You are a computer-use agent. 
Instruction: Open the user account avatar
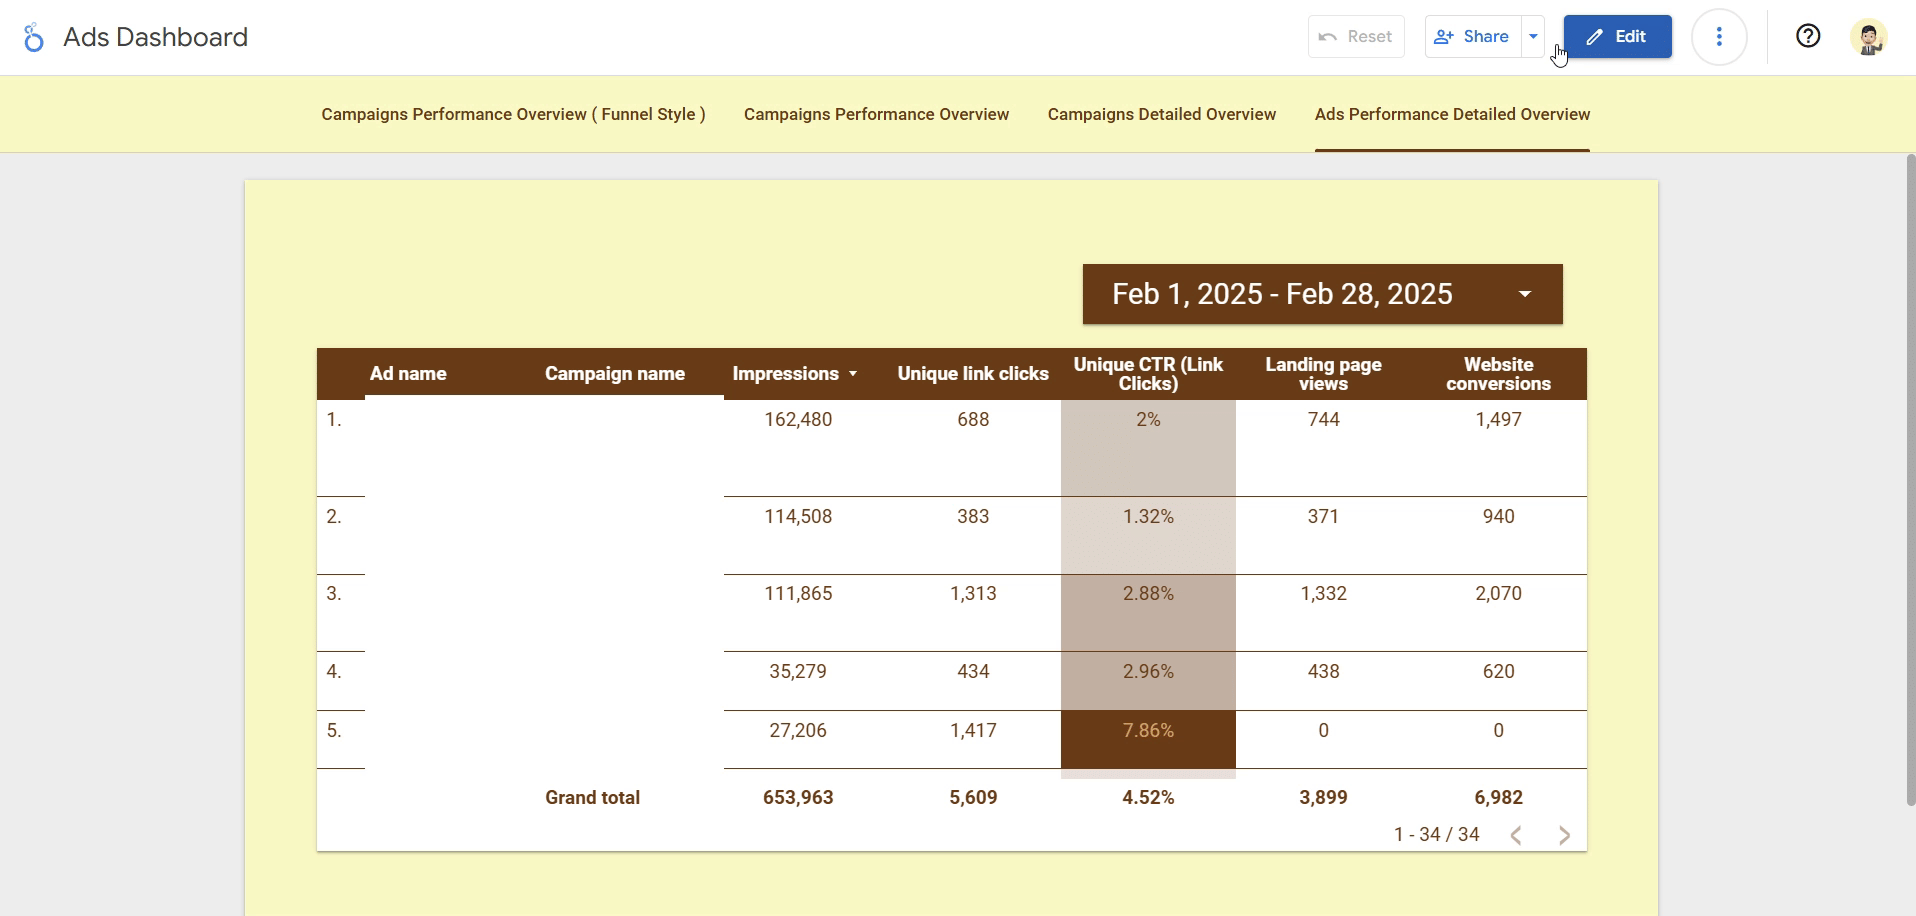click(x=1868, y=37)
